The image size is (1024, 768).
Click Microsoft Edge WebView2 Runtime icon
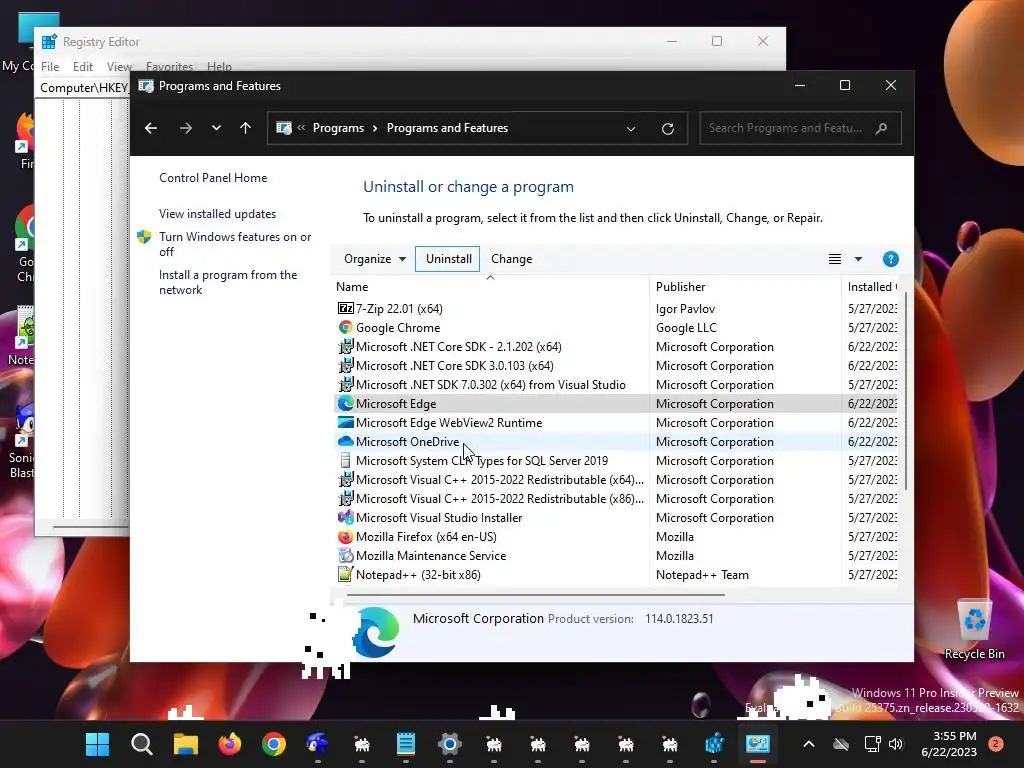pos(345,423)
